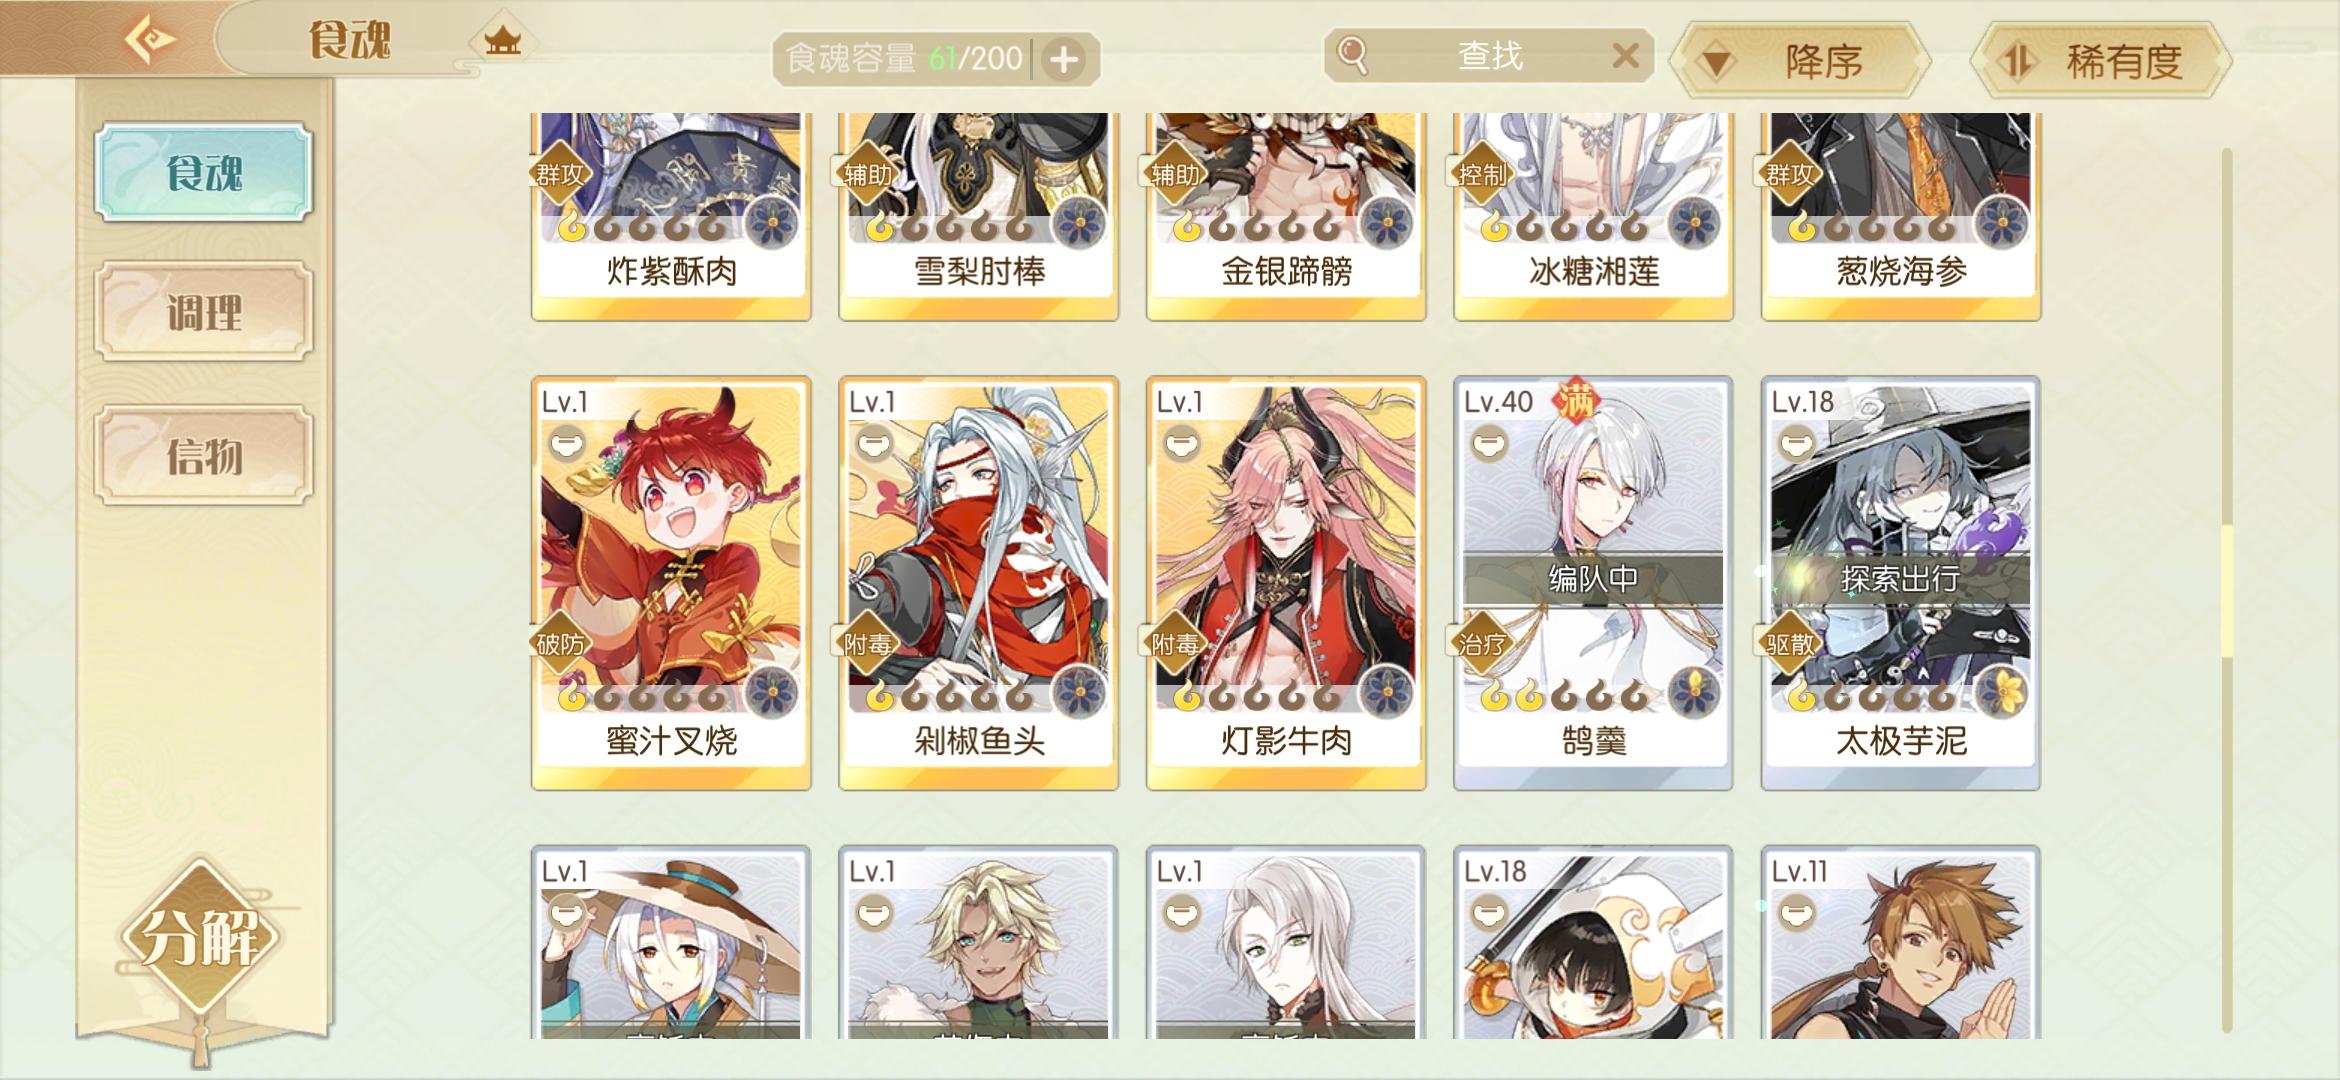This screenshot has width=2340, height=1080.
Task: Click the search magnifier icon
Action: (x=1352, y=56)
